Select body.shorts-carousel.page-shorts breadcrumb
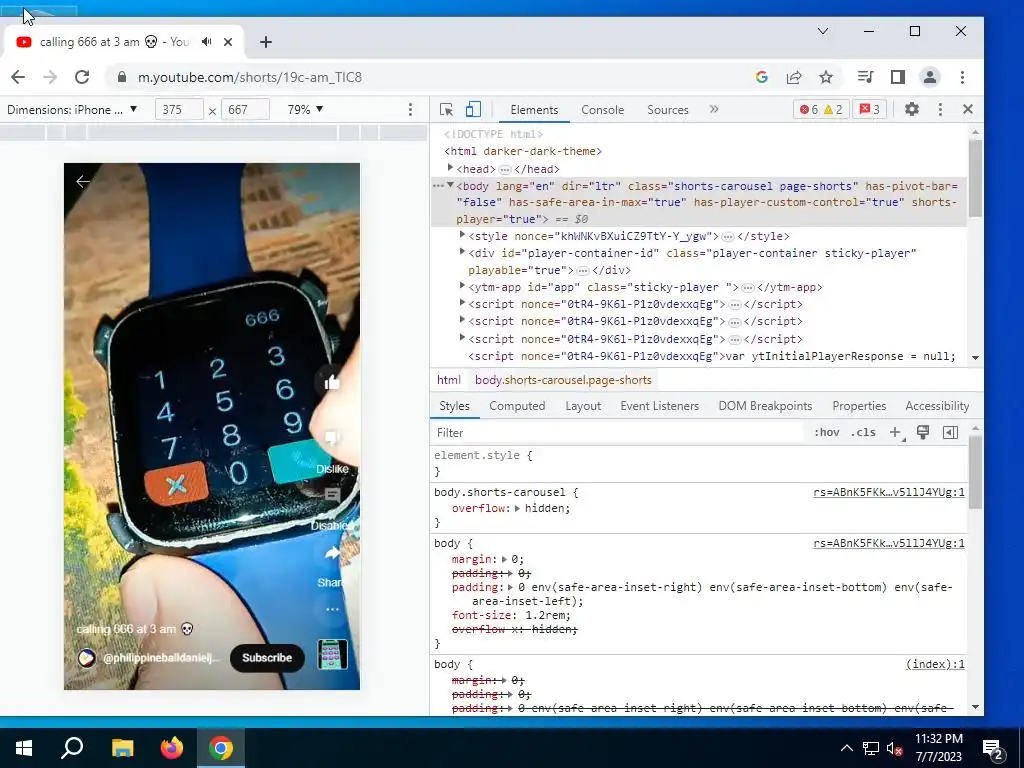The width and height of the screenshot is (1024, 768). [x=563, y=380]
